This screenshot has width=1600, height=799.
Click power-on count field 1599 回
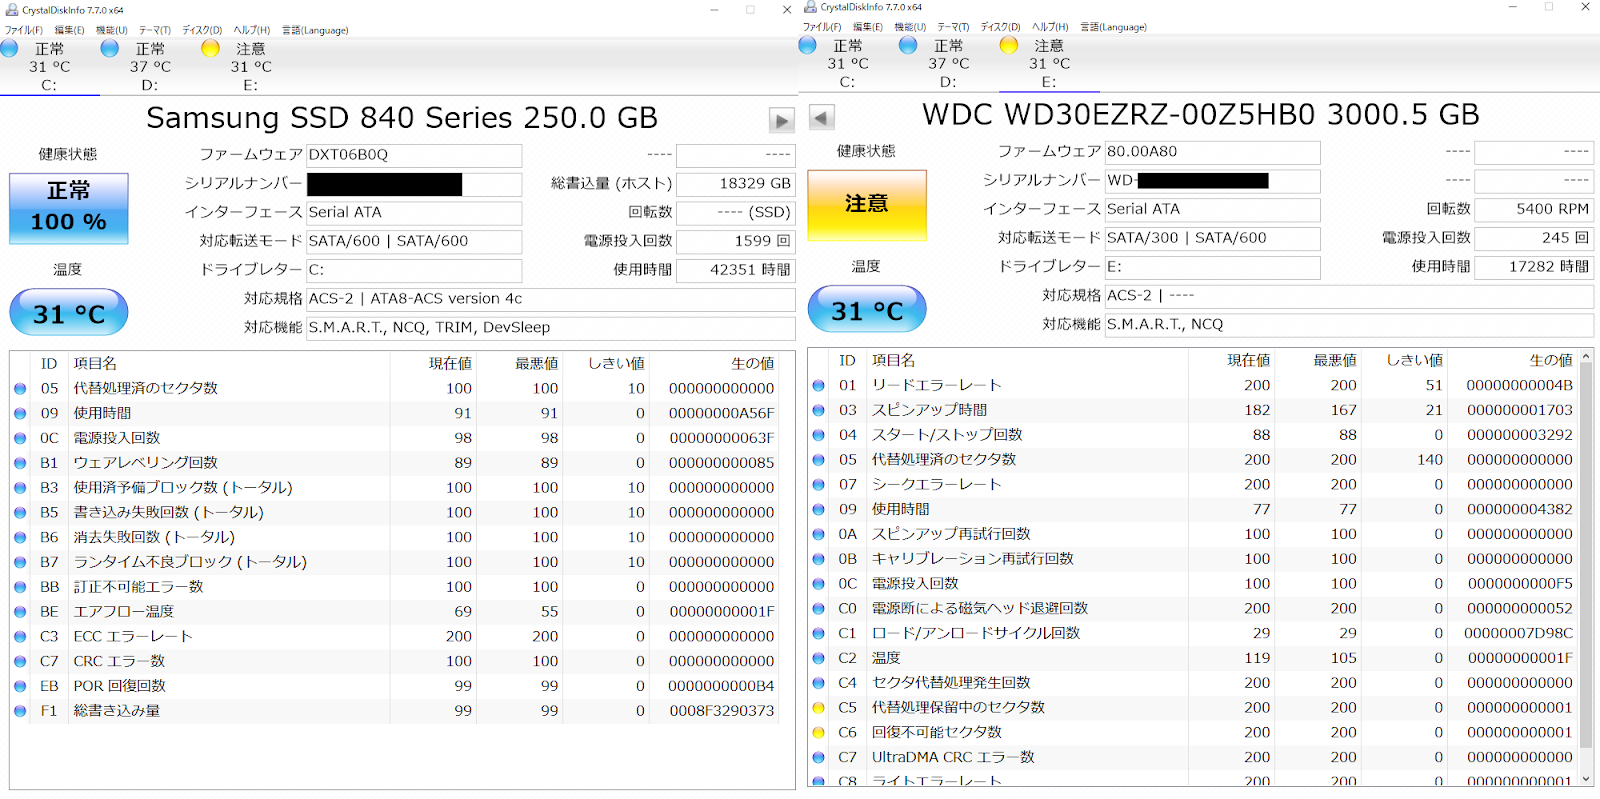tap(735, 241)
